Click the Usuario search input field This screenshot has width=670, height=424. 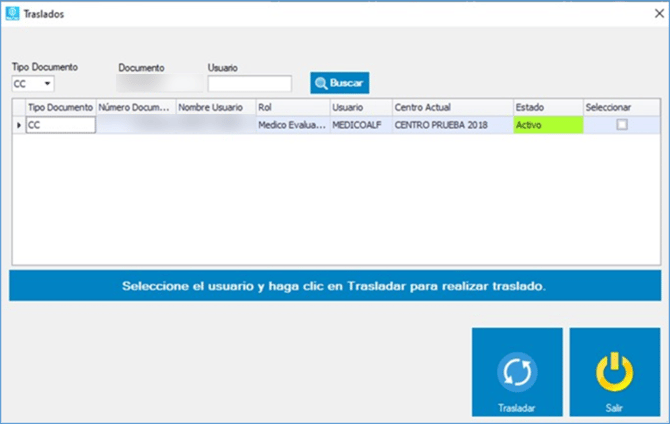tap(250, 84)
